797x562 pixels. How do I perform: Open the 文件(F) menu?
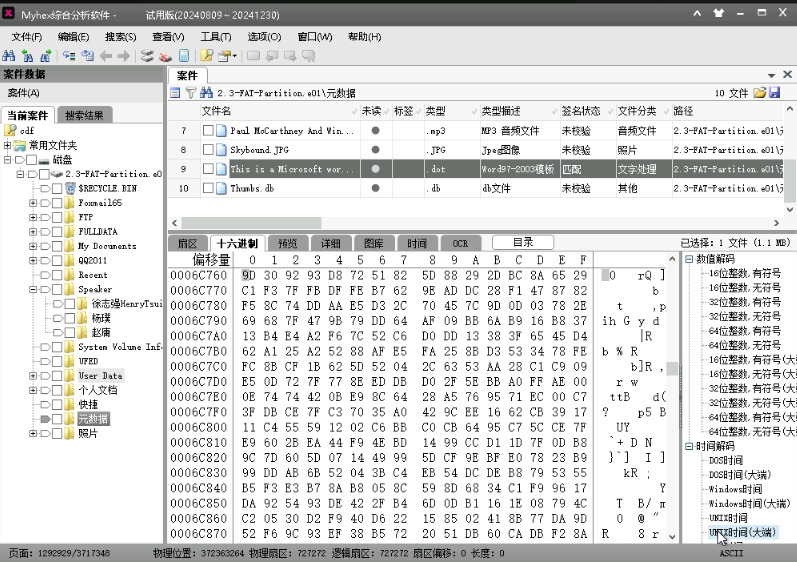(x=27, y=37)
